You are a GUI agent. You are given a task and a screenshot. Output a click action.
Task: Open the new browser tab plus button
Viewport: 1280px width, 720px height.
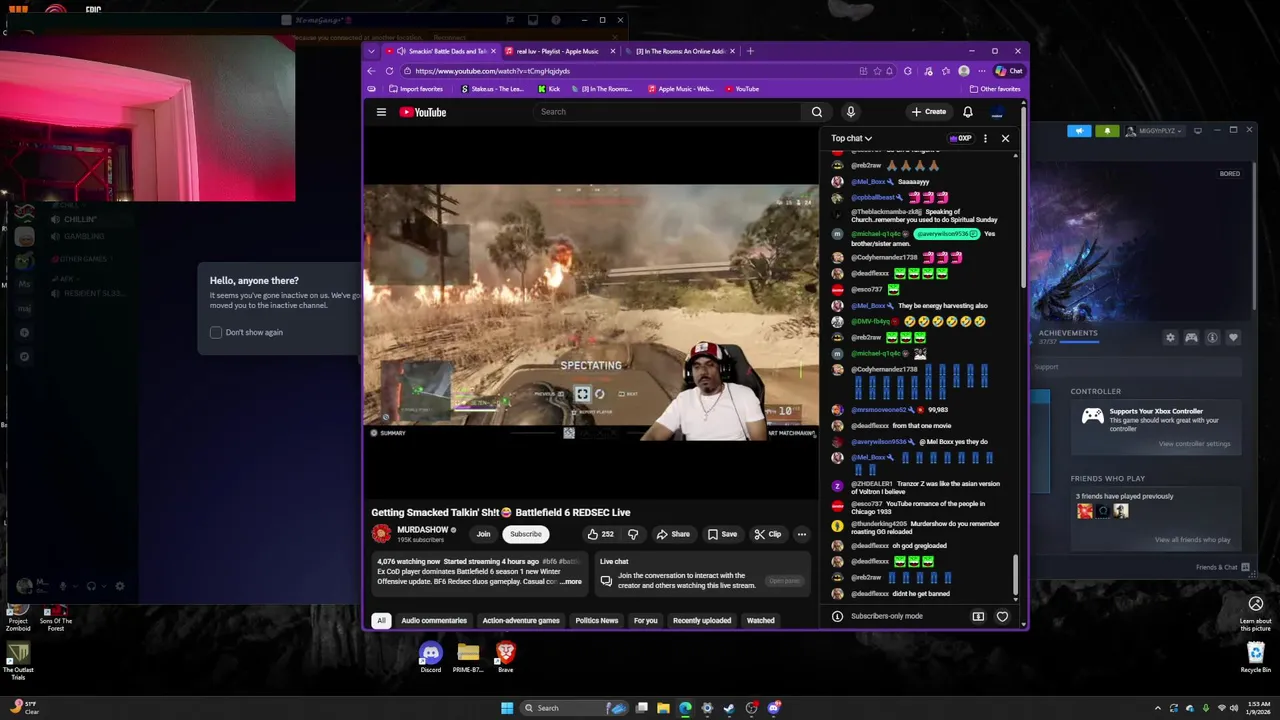751,51
